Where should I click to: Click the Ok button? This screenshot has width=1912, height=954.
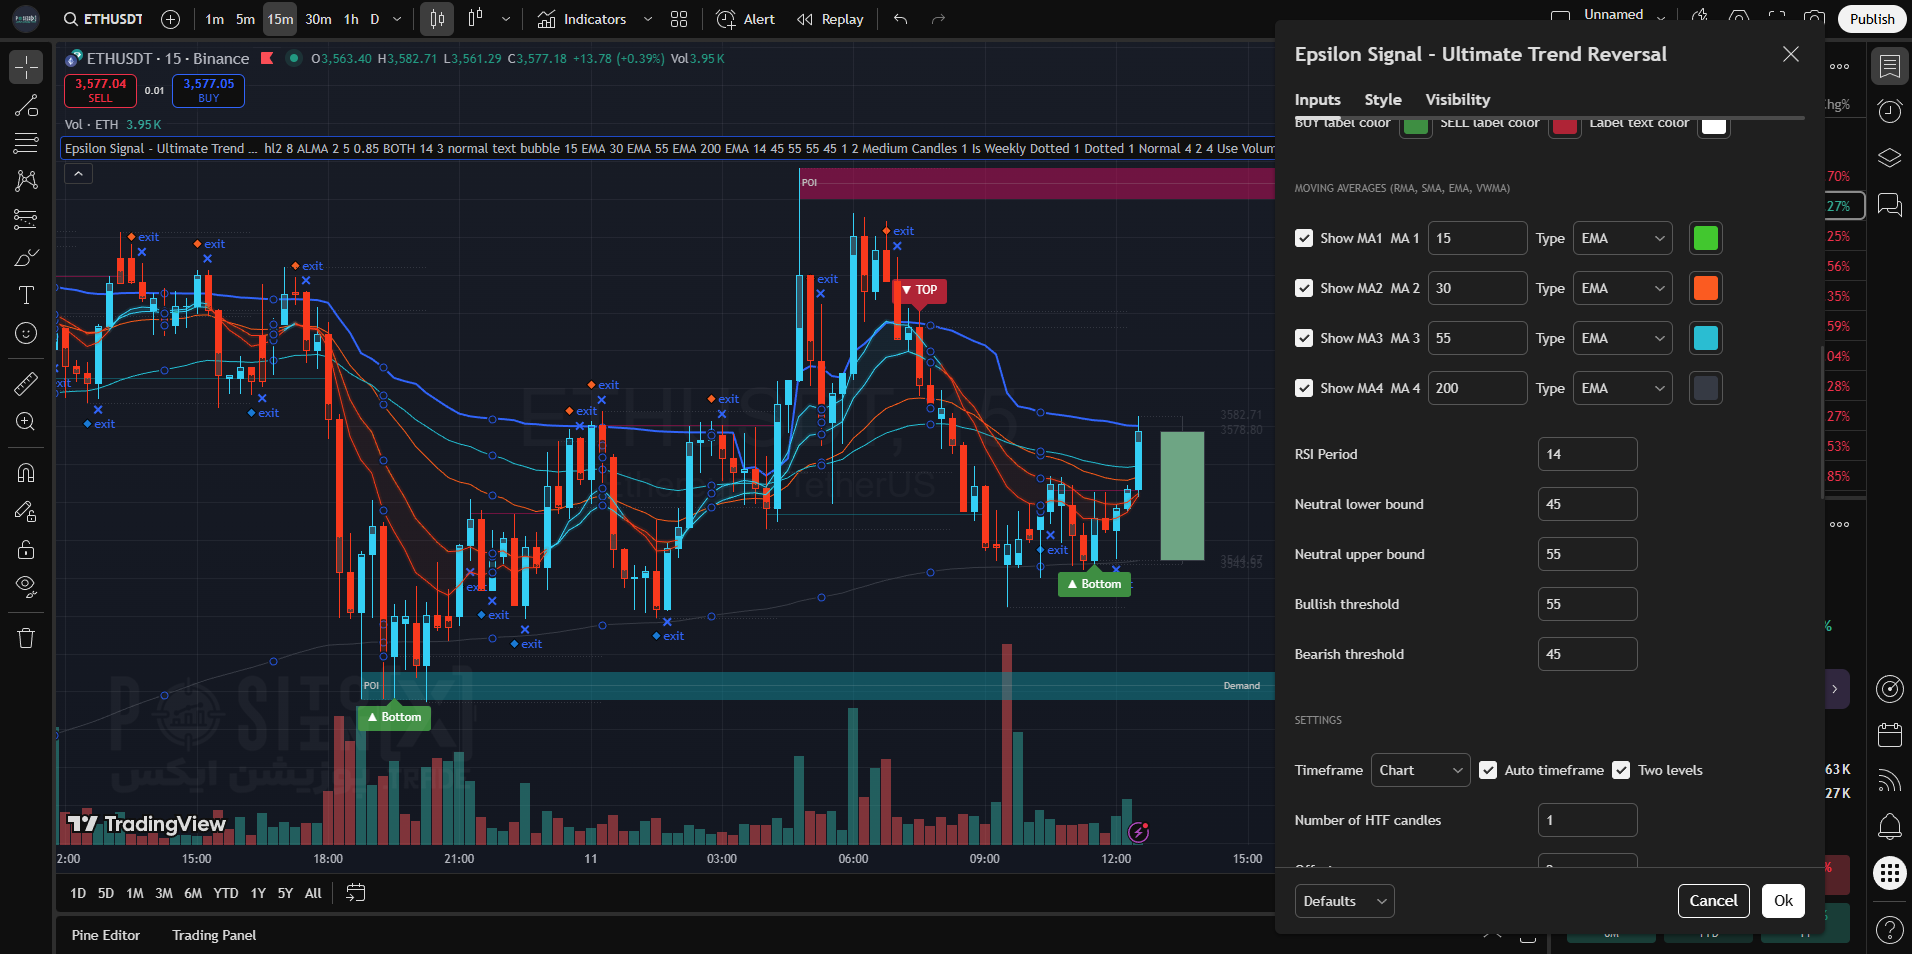point(1783,901)
